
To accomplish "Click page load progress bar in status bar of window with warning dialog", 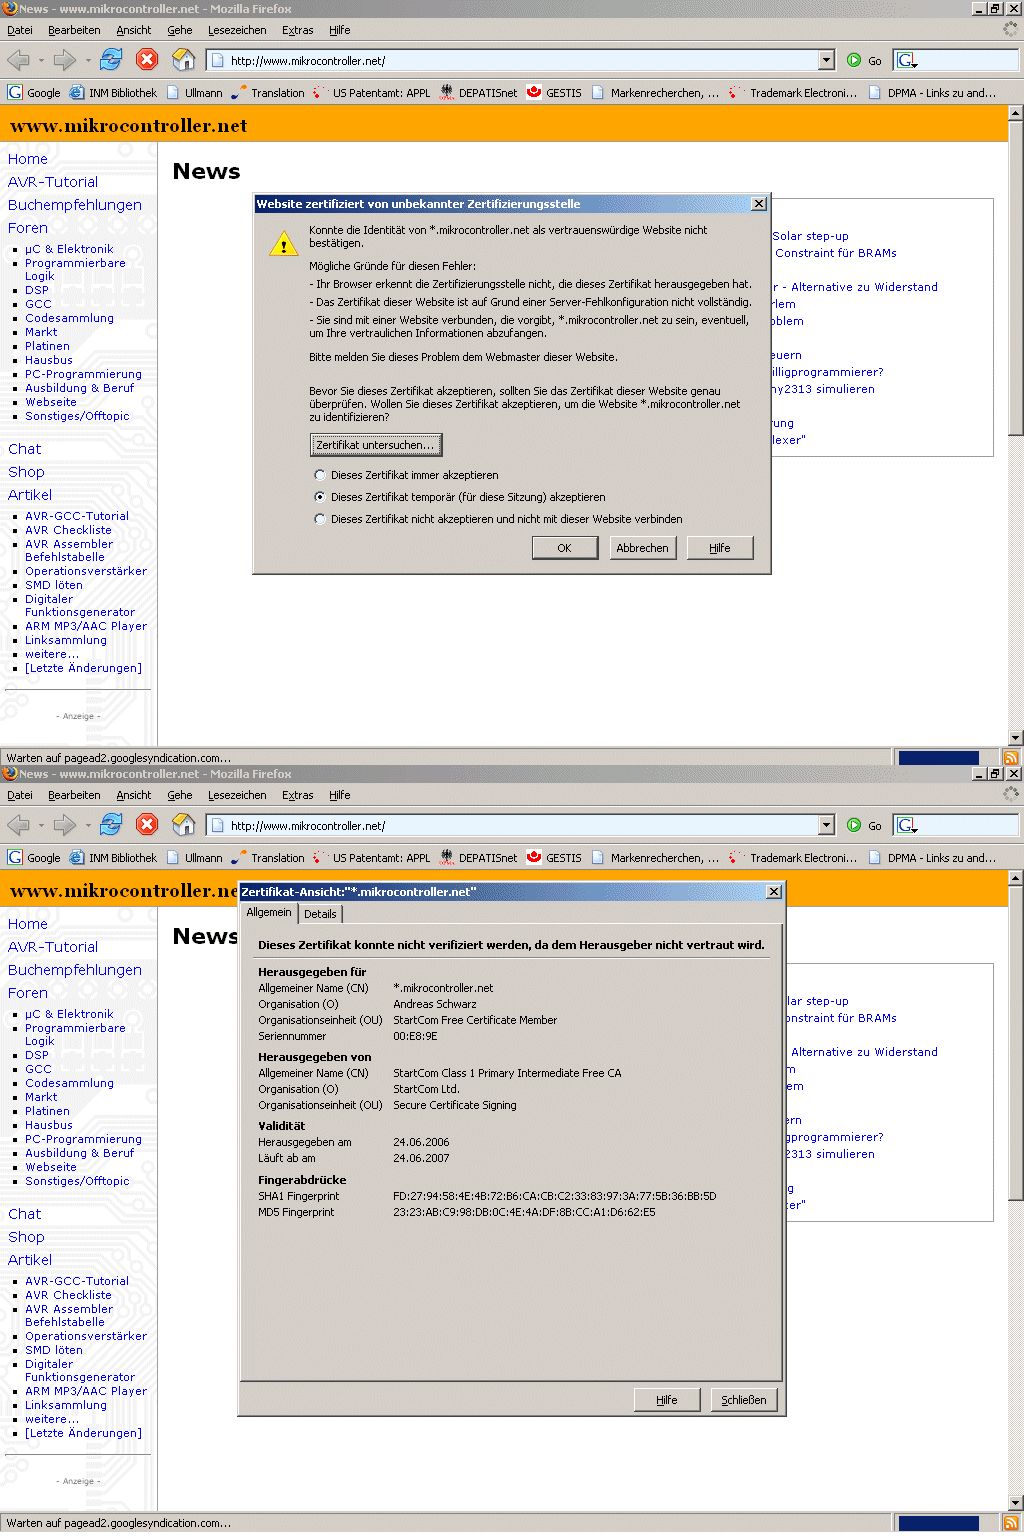I will click(939, 758).
